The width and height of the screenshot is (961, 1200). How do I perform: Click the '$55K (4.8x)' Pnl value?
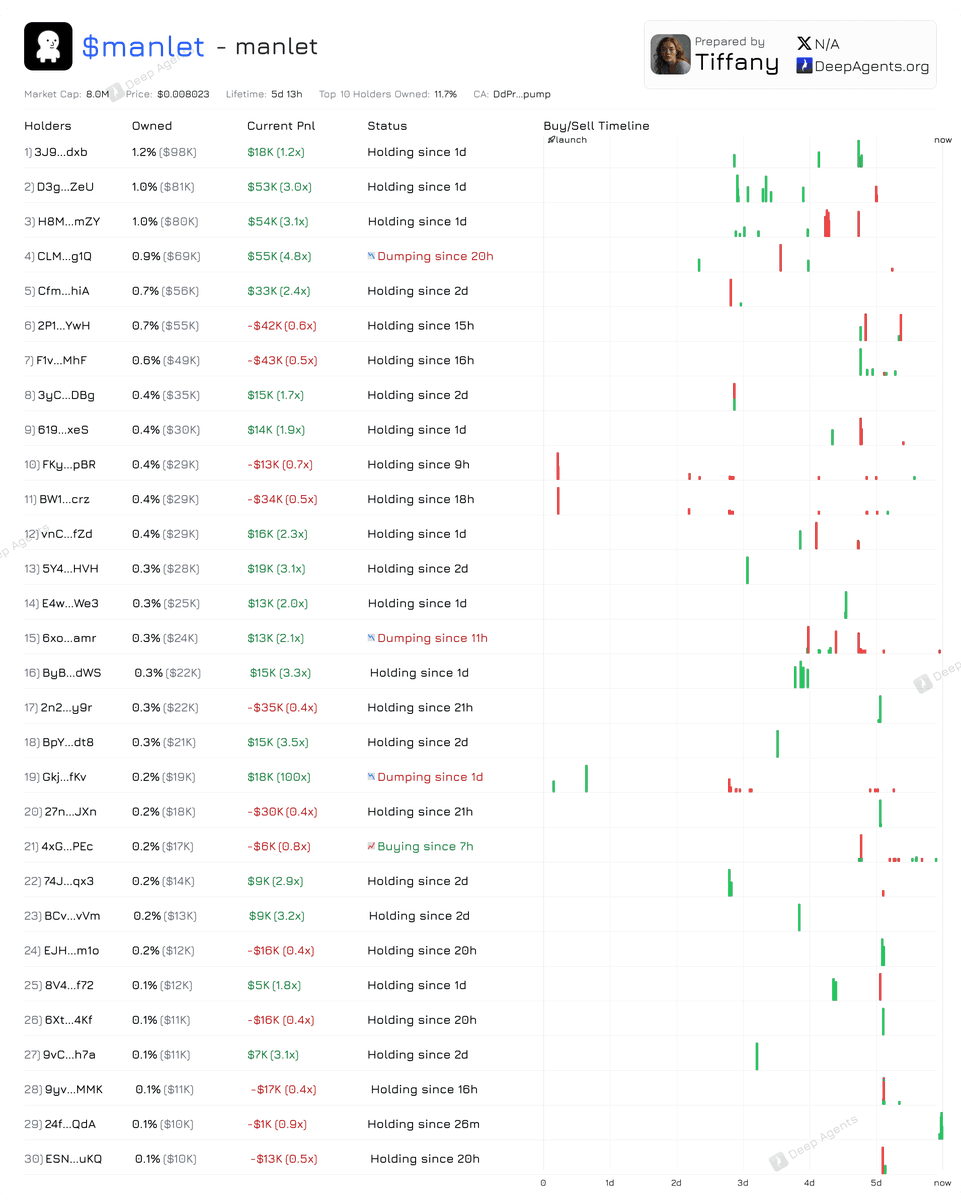tap(279, 256)
